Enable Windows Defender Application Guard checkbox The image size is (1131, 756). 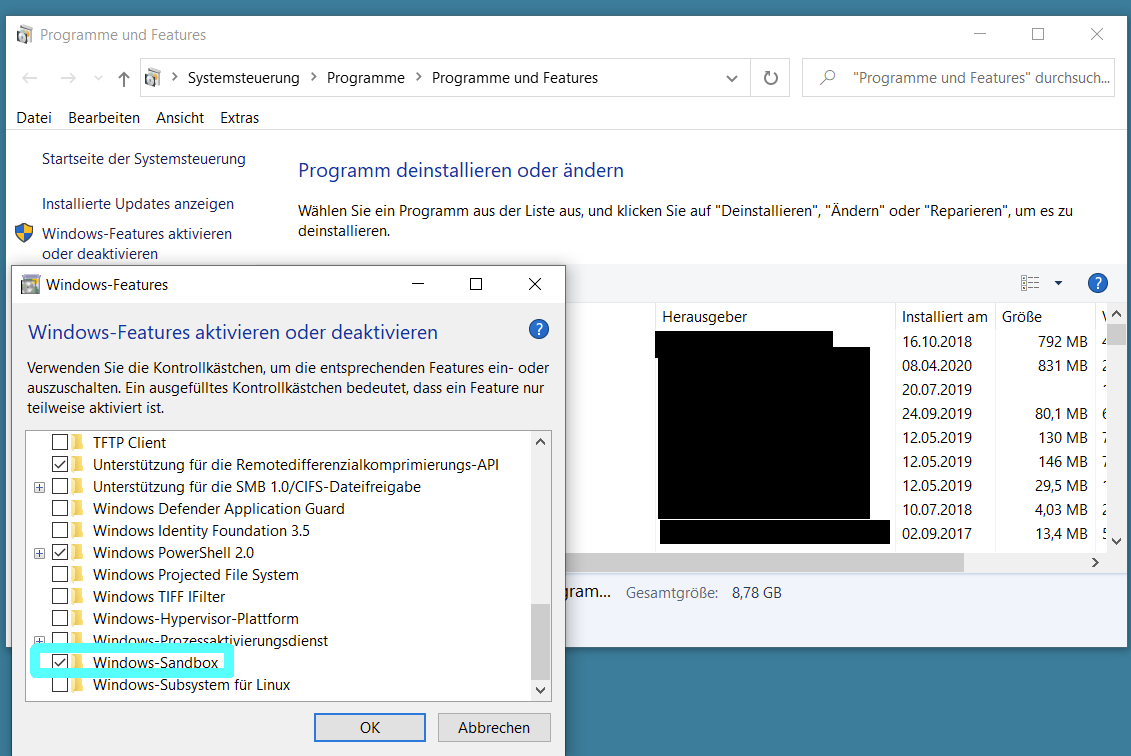(x=60, y=509)
